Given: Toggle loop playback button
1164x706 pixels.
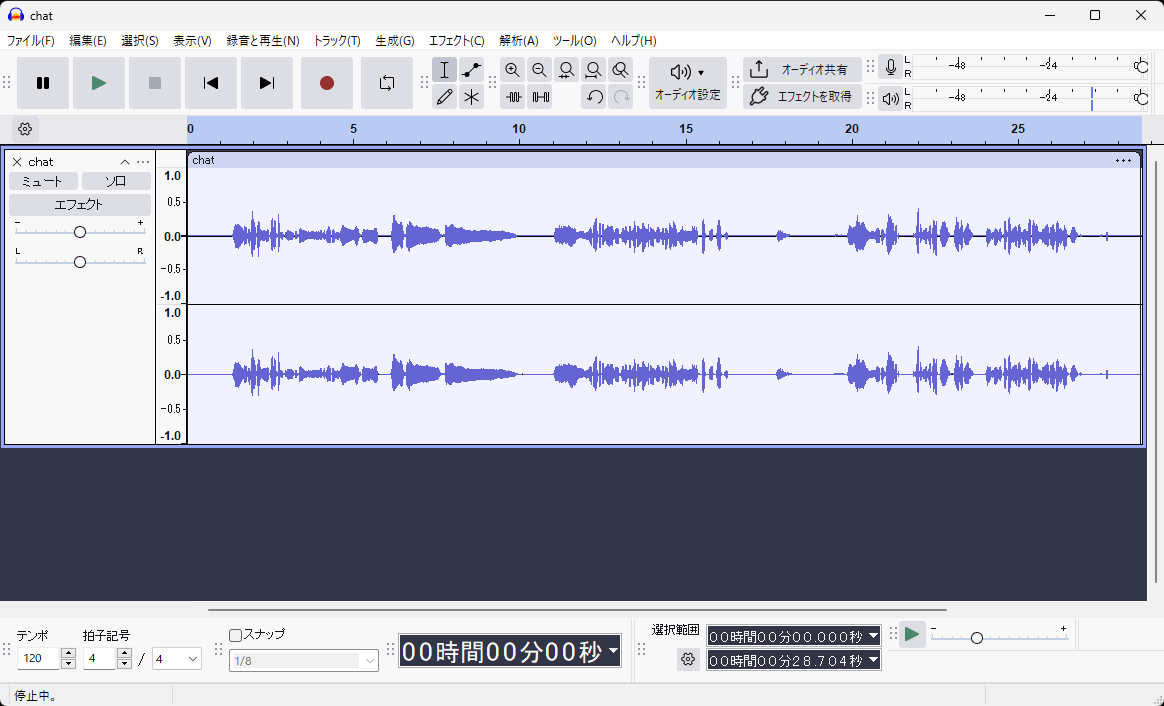Looking at the screenshot, I should tap(387, 83).
